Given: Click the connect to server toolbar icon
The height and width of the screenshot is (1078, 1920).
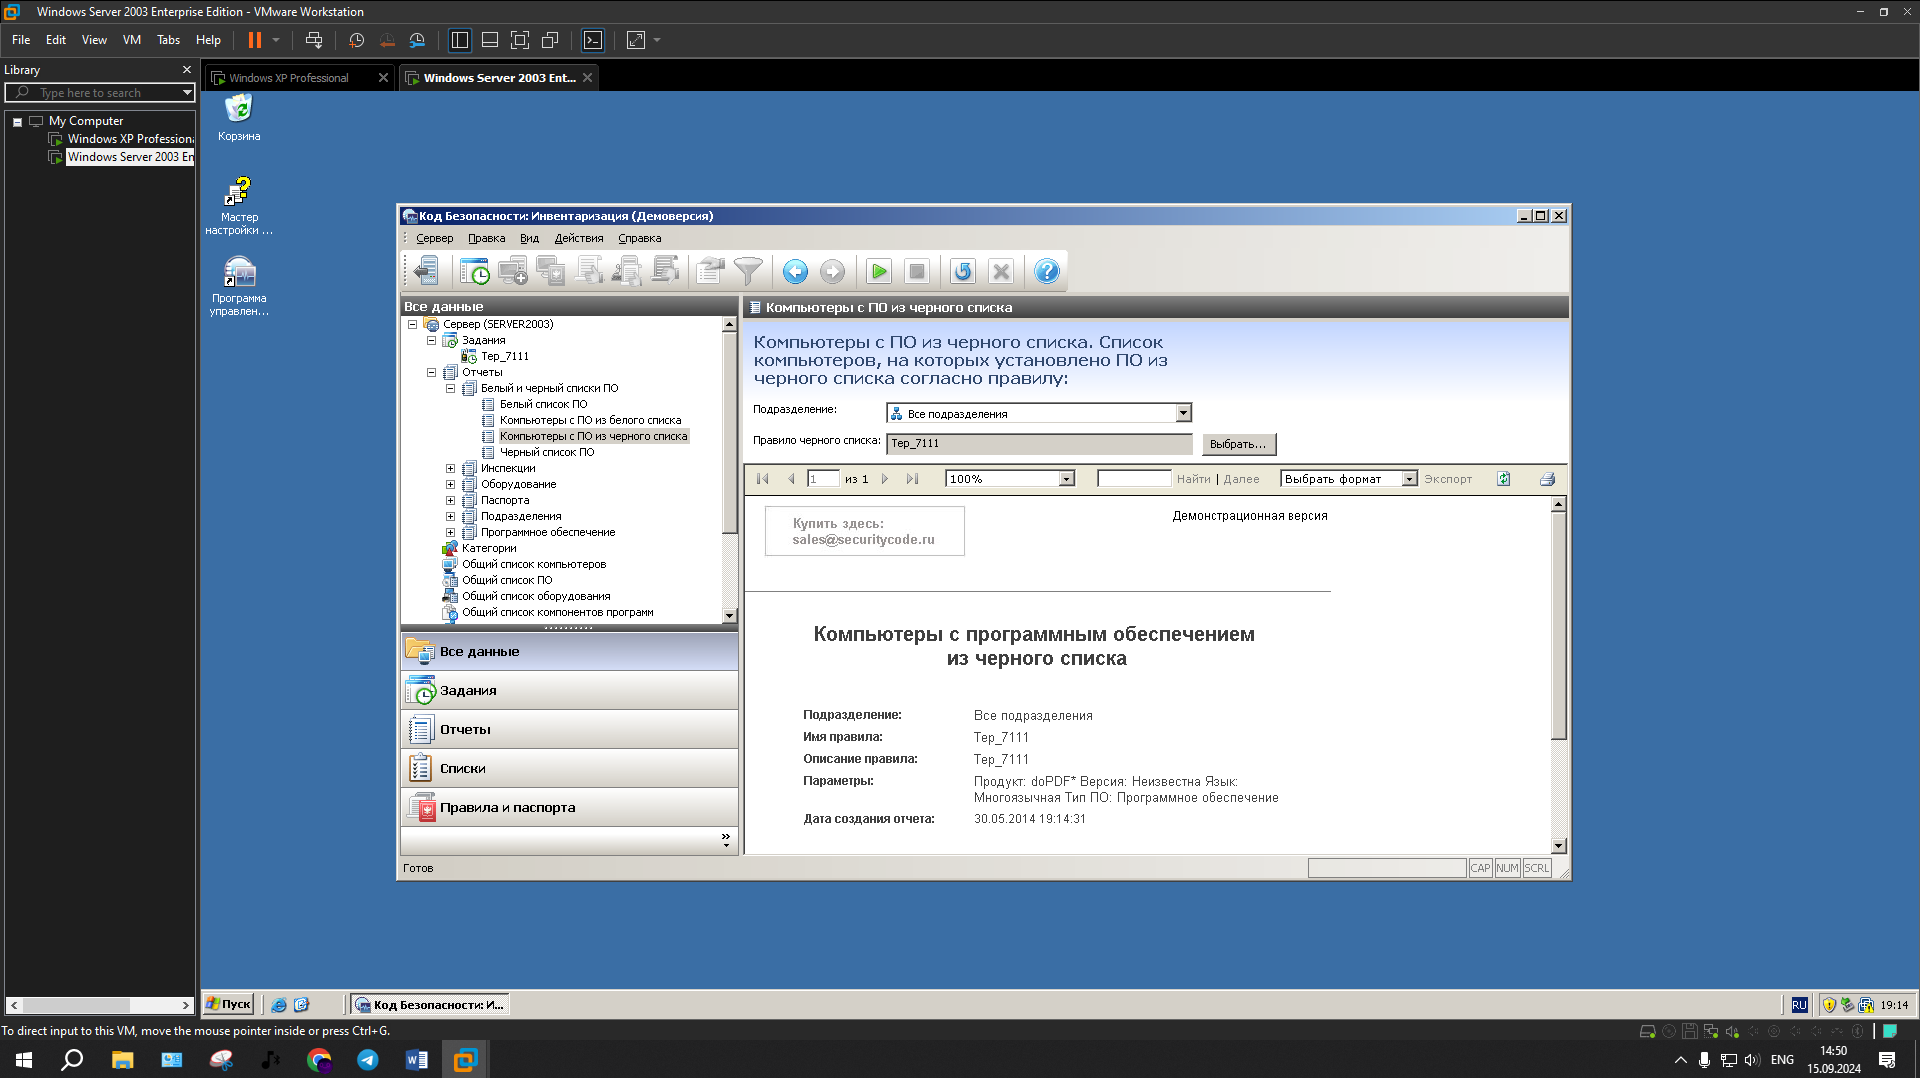Looking at the screenshot, I should 426,271.
